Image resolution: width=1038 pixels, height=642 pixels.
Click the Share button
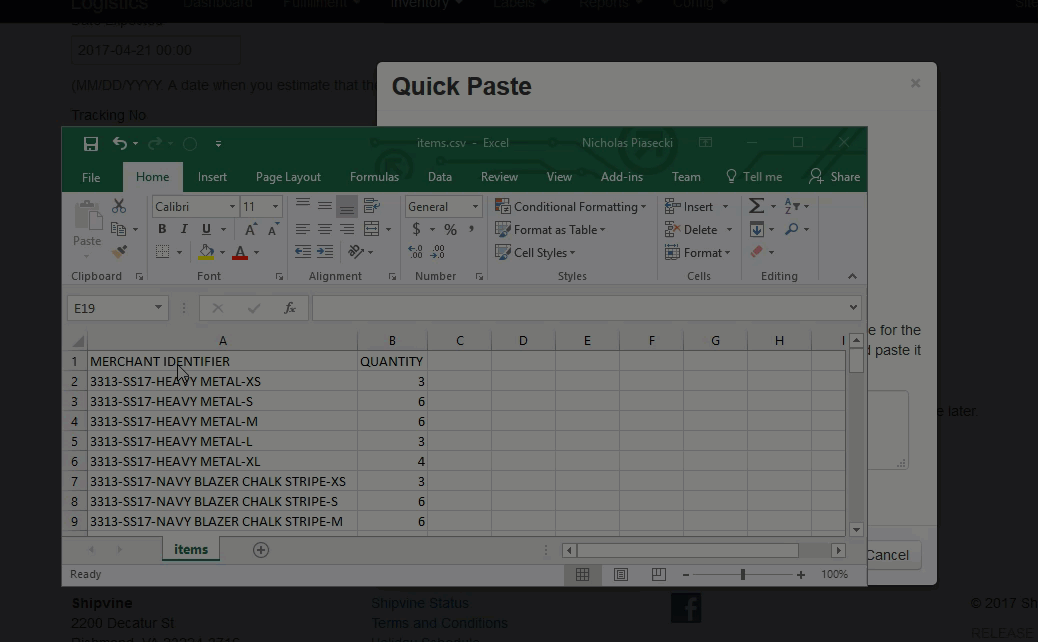point(834,177)
